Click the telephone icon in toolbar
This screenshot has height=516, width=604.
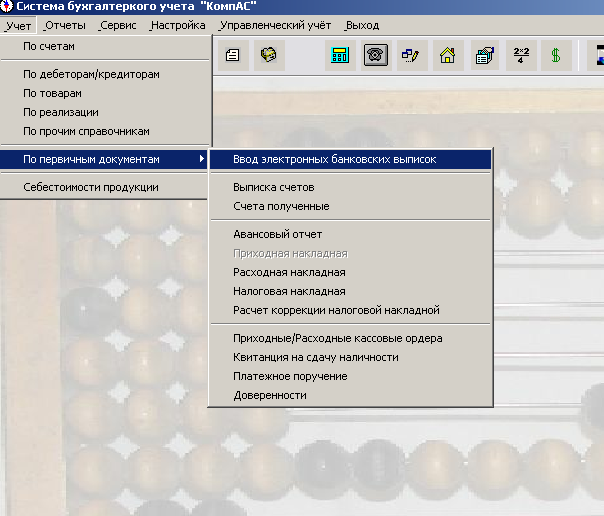[x=376, y=55]
